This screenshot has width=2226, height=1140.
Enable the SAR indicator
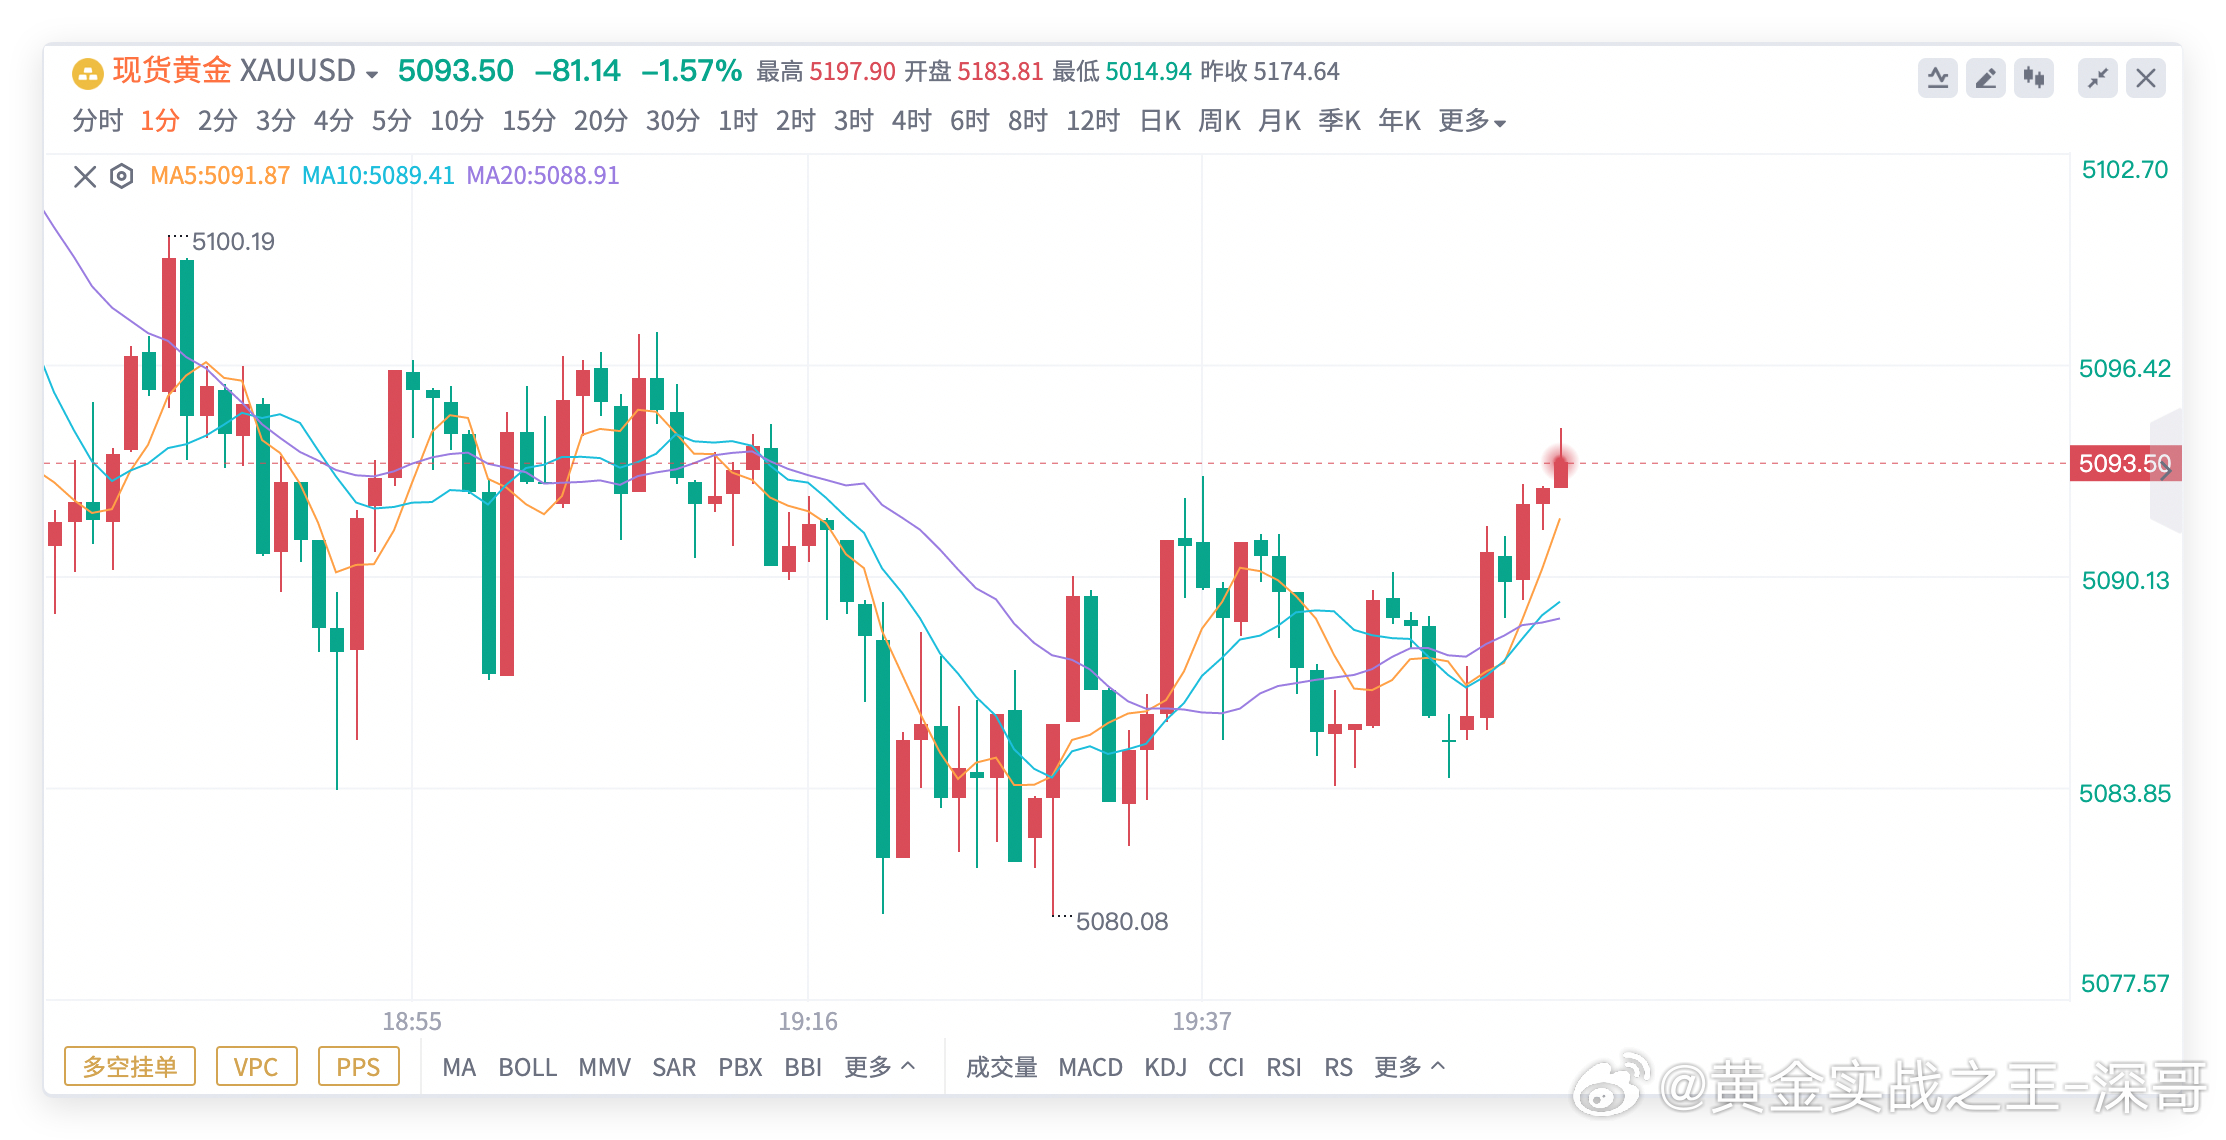click(675, 1067)
